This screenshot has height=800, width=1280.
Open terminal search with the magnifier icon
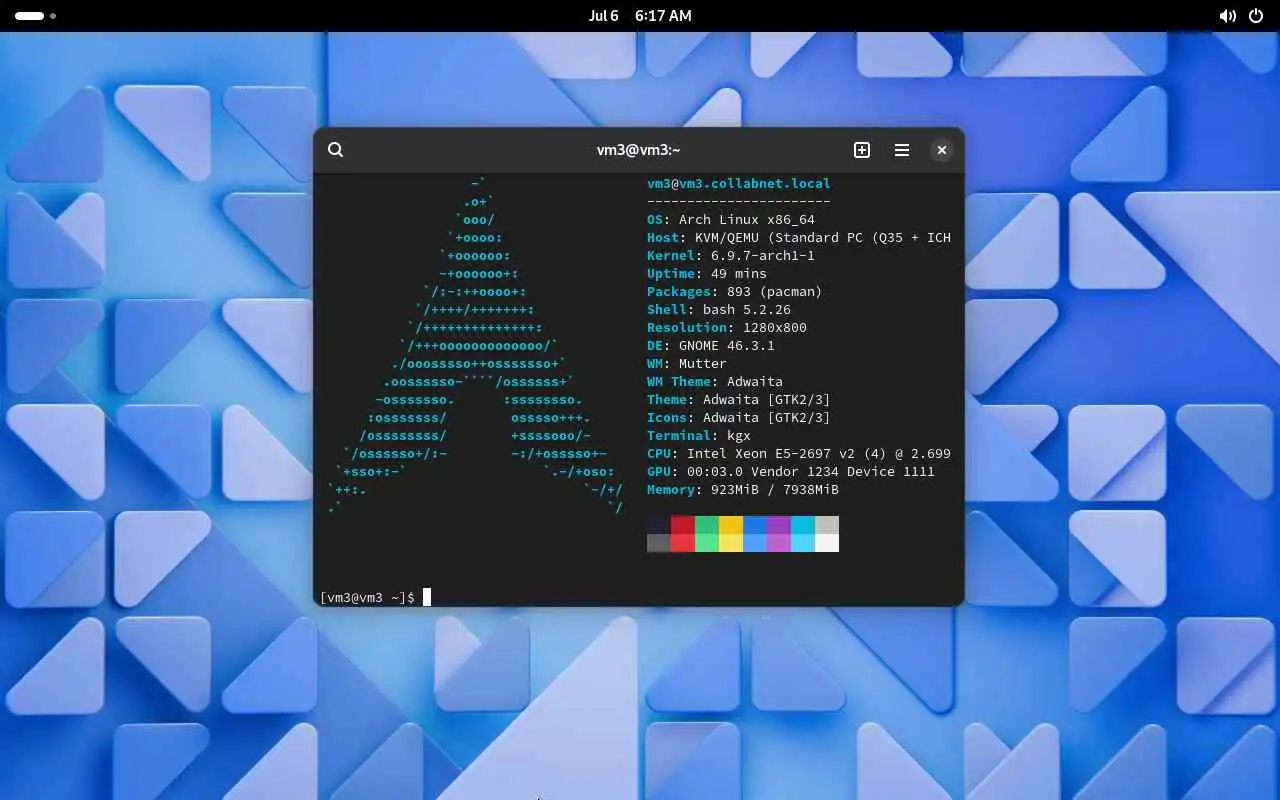pos(336,150)
